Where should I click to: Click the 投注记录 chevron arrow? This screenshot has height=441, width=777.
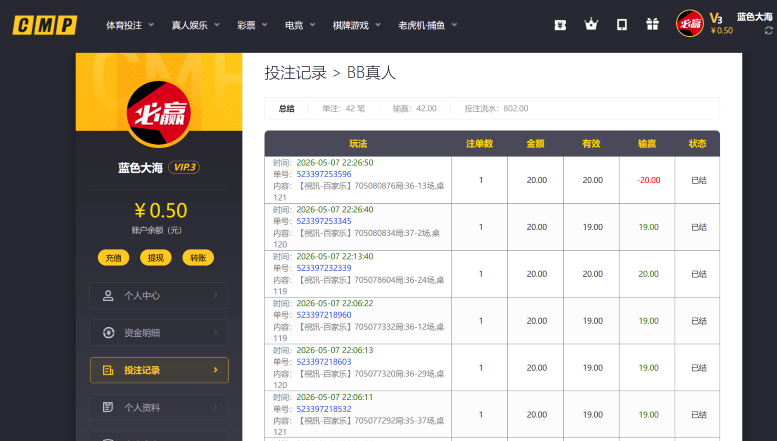click(216, 370)
